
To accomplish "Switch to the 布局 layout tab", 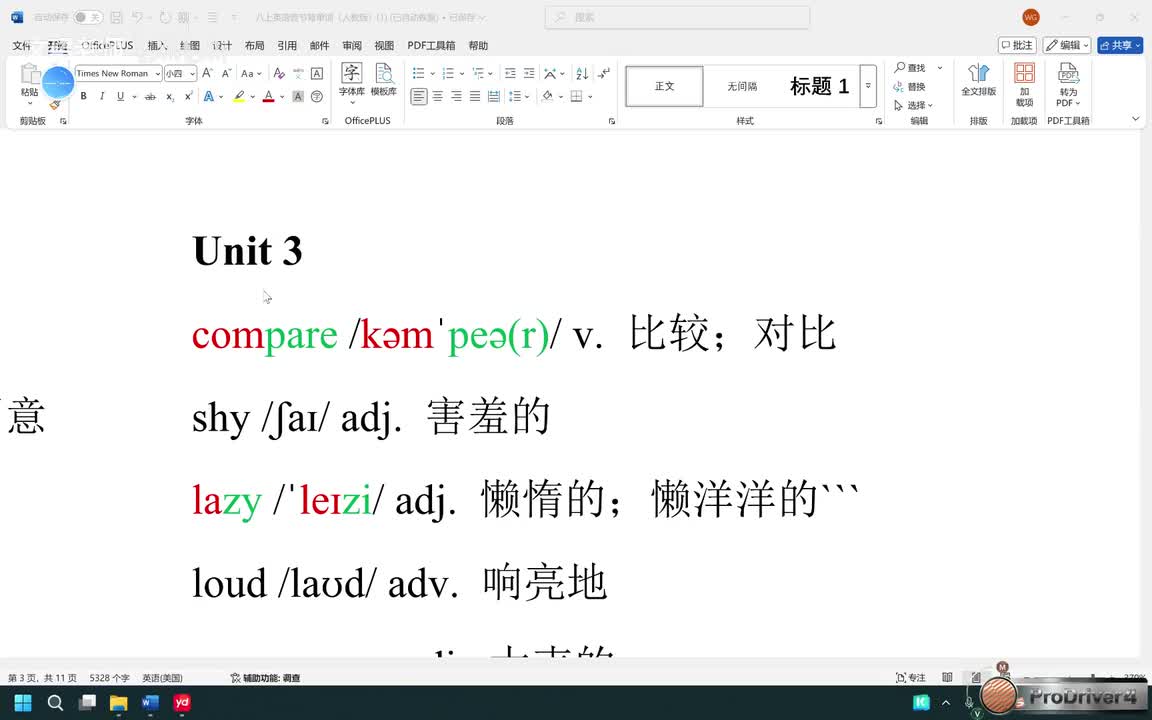I will click(x=254, y=46).
